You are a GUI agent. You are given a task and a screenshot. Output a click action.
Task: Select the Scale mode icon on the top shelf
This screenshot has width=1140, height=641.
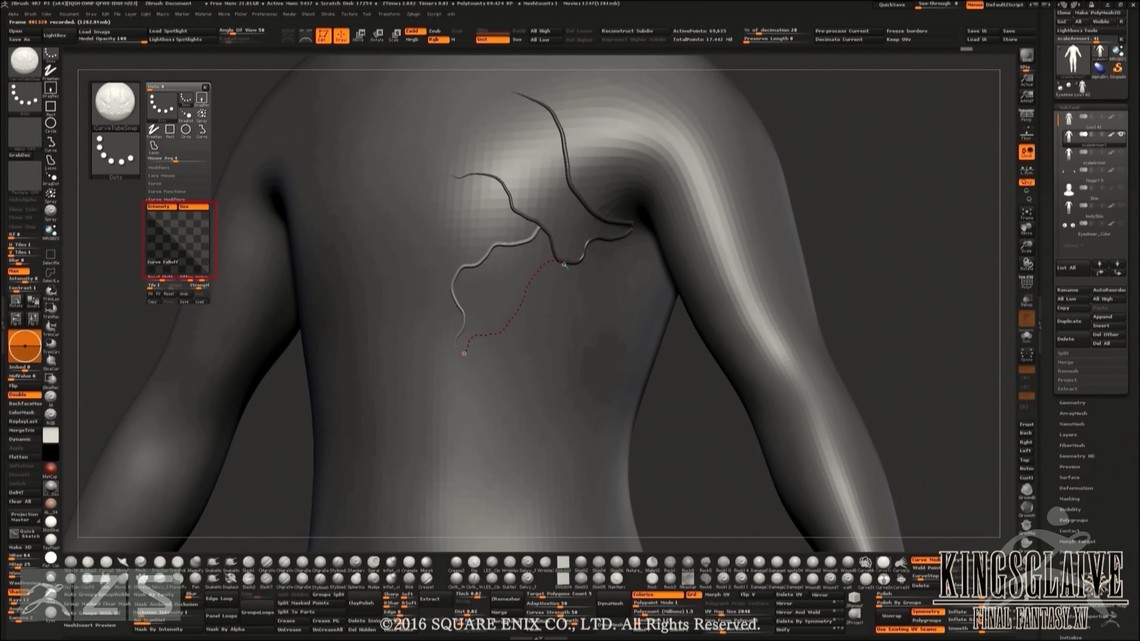[x=395, y=36]
